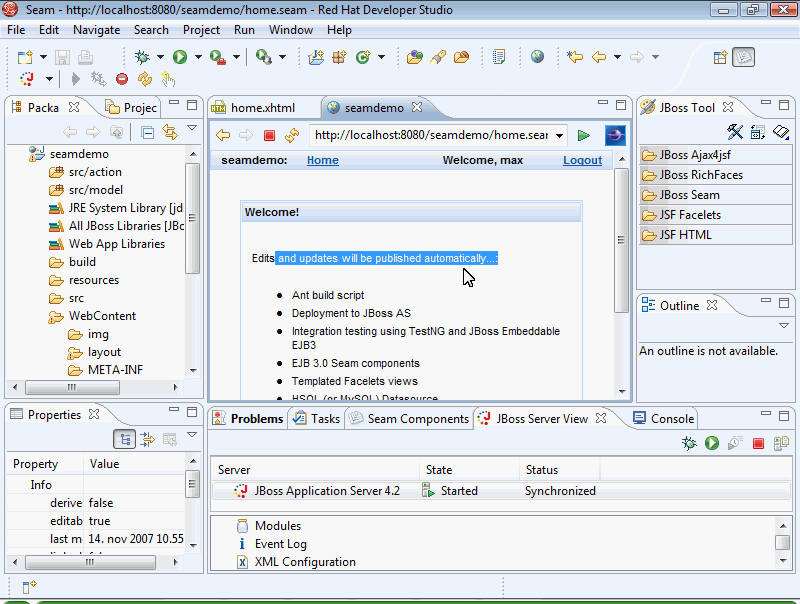This screenshot has height=604, width=800.
Task: Click the Open Type icon in toolbar
Action: 415,57
